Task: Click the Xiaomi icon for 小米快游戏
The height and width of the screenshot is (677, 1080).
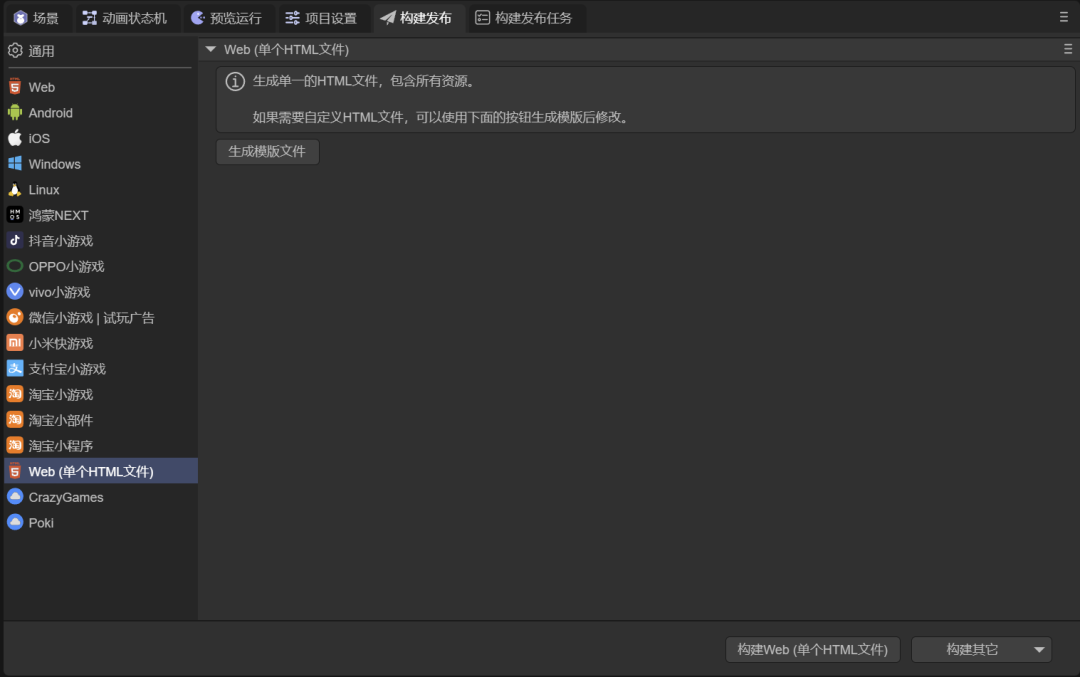Action: 14,343
